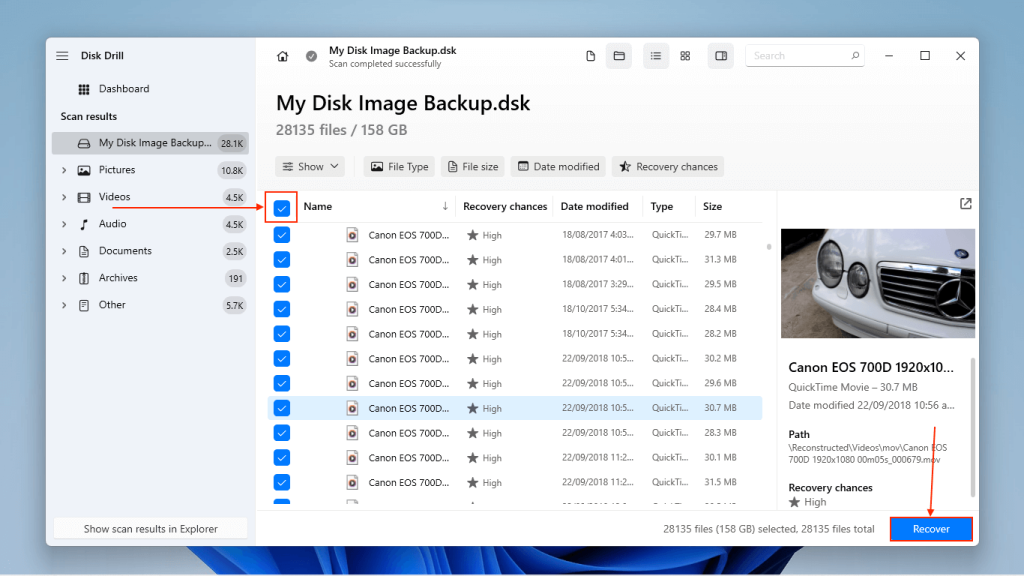Uncheck the first Canon EOS 700D file

point(281,234)
